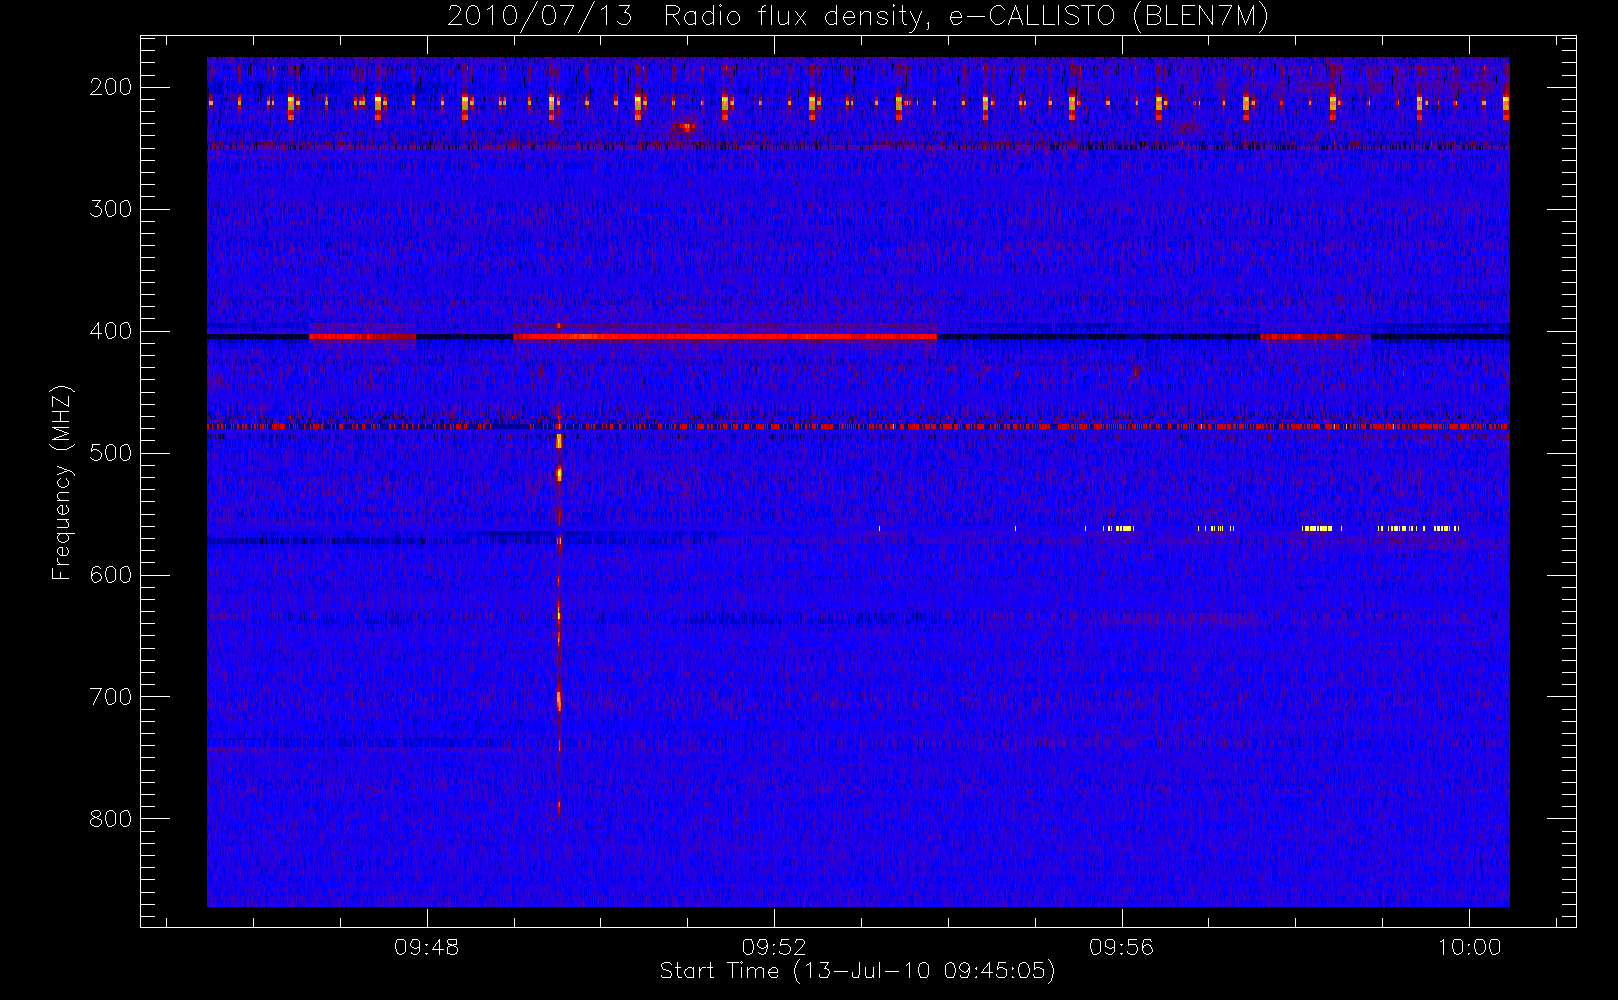Click the '200' frequency tick label
Screen dimensions: 1618x1000
click(110, 87)
